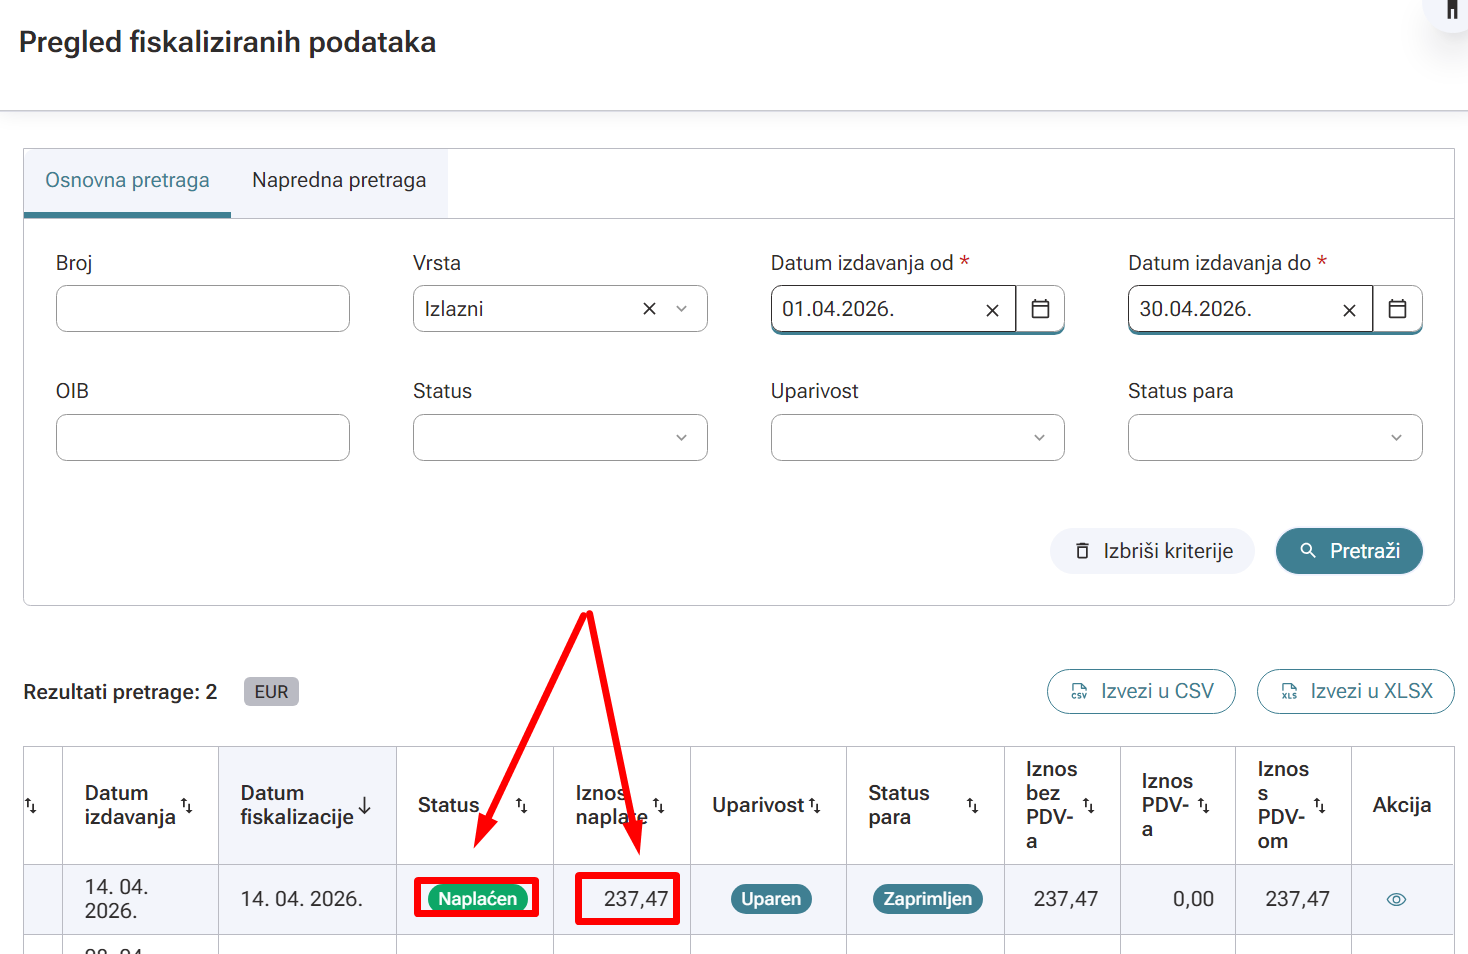Sort by Iznos naplate column arrows
Image resolution: width=1468 pixels, height=954 pixels.
658,805
